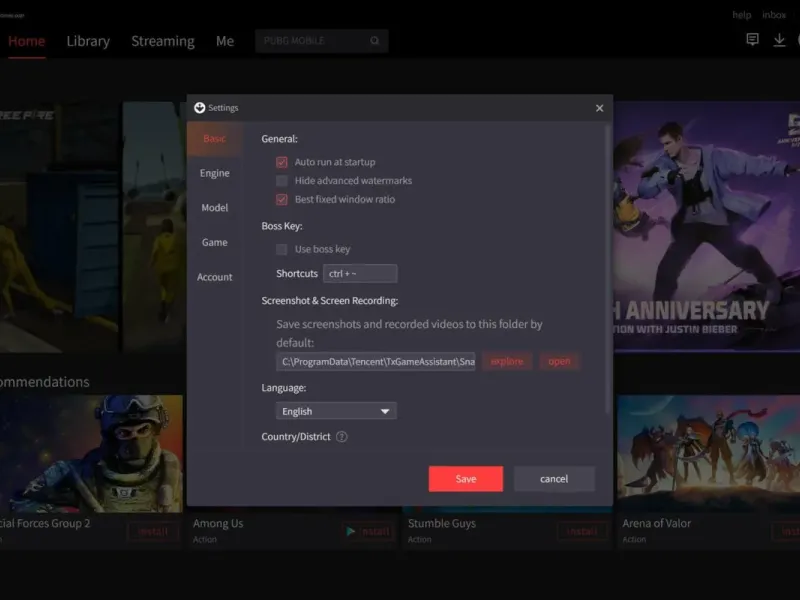Install Stumble Guys game
The image size is (800, 600).
point(582,532)
